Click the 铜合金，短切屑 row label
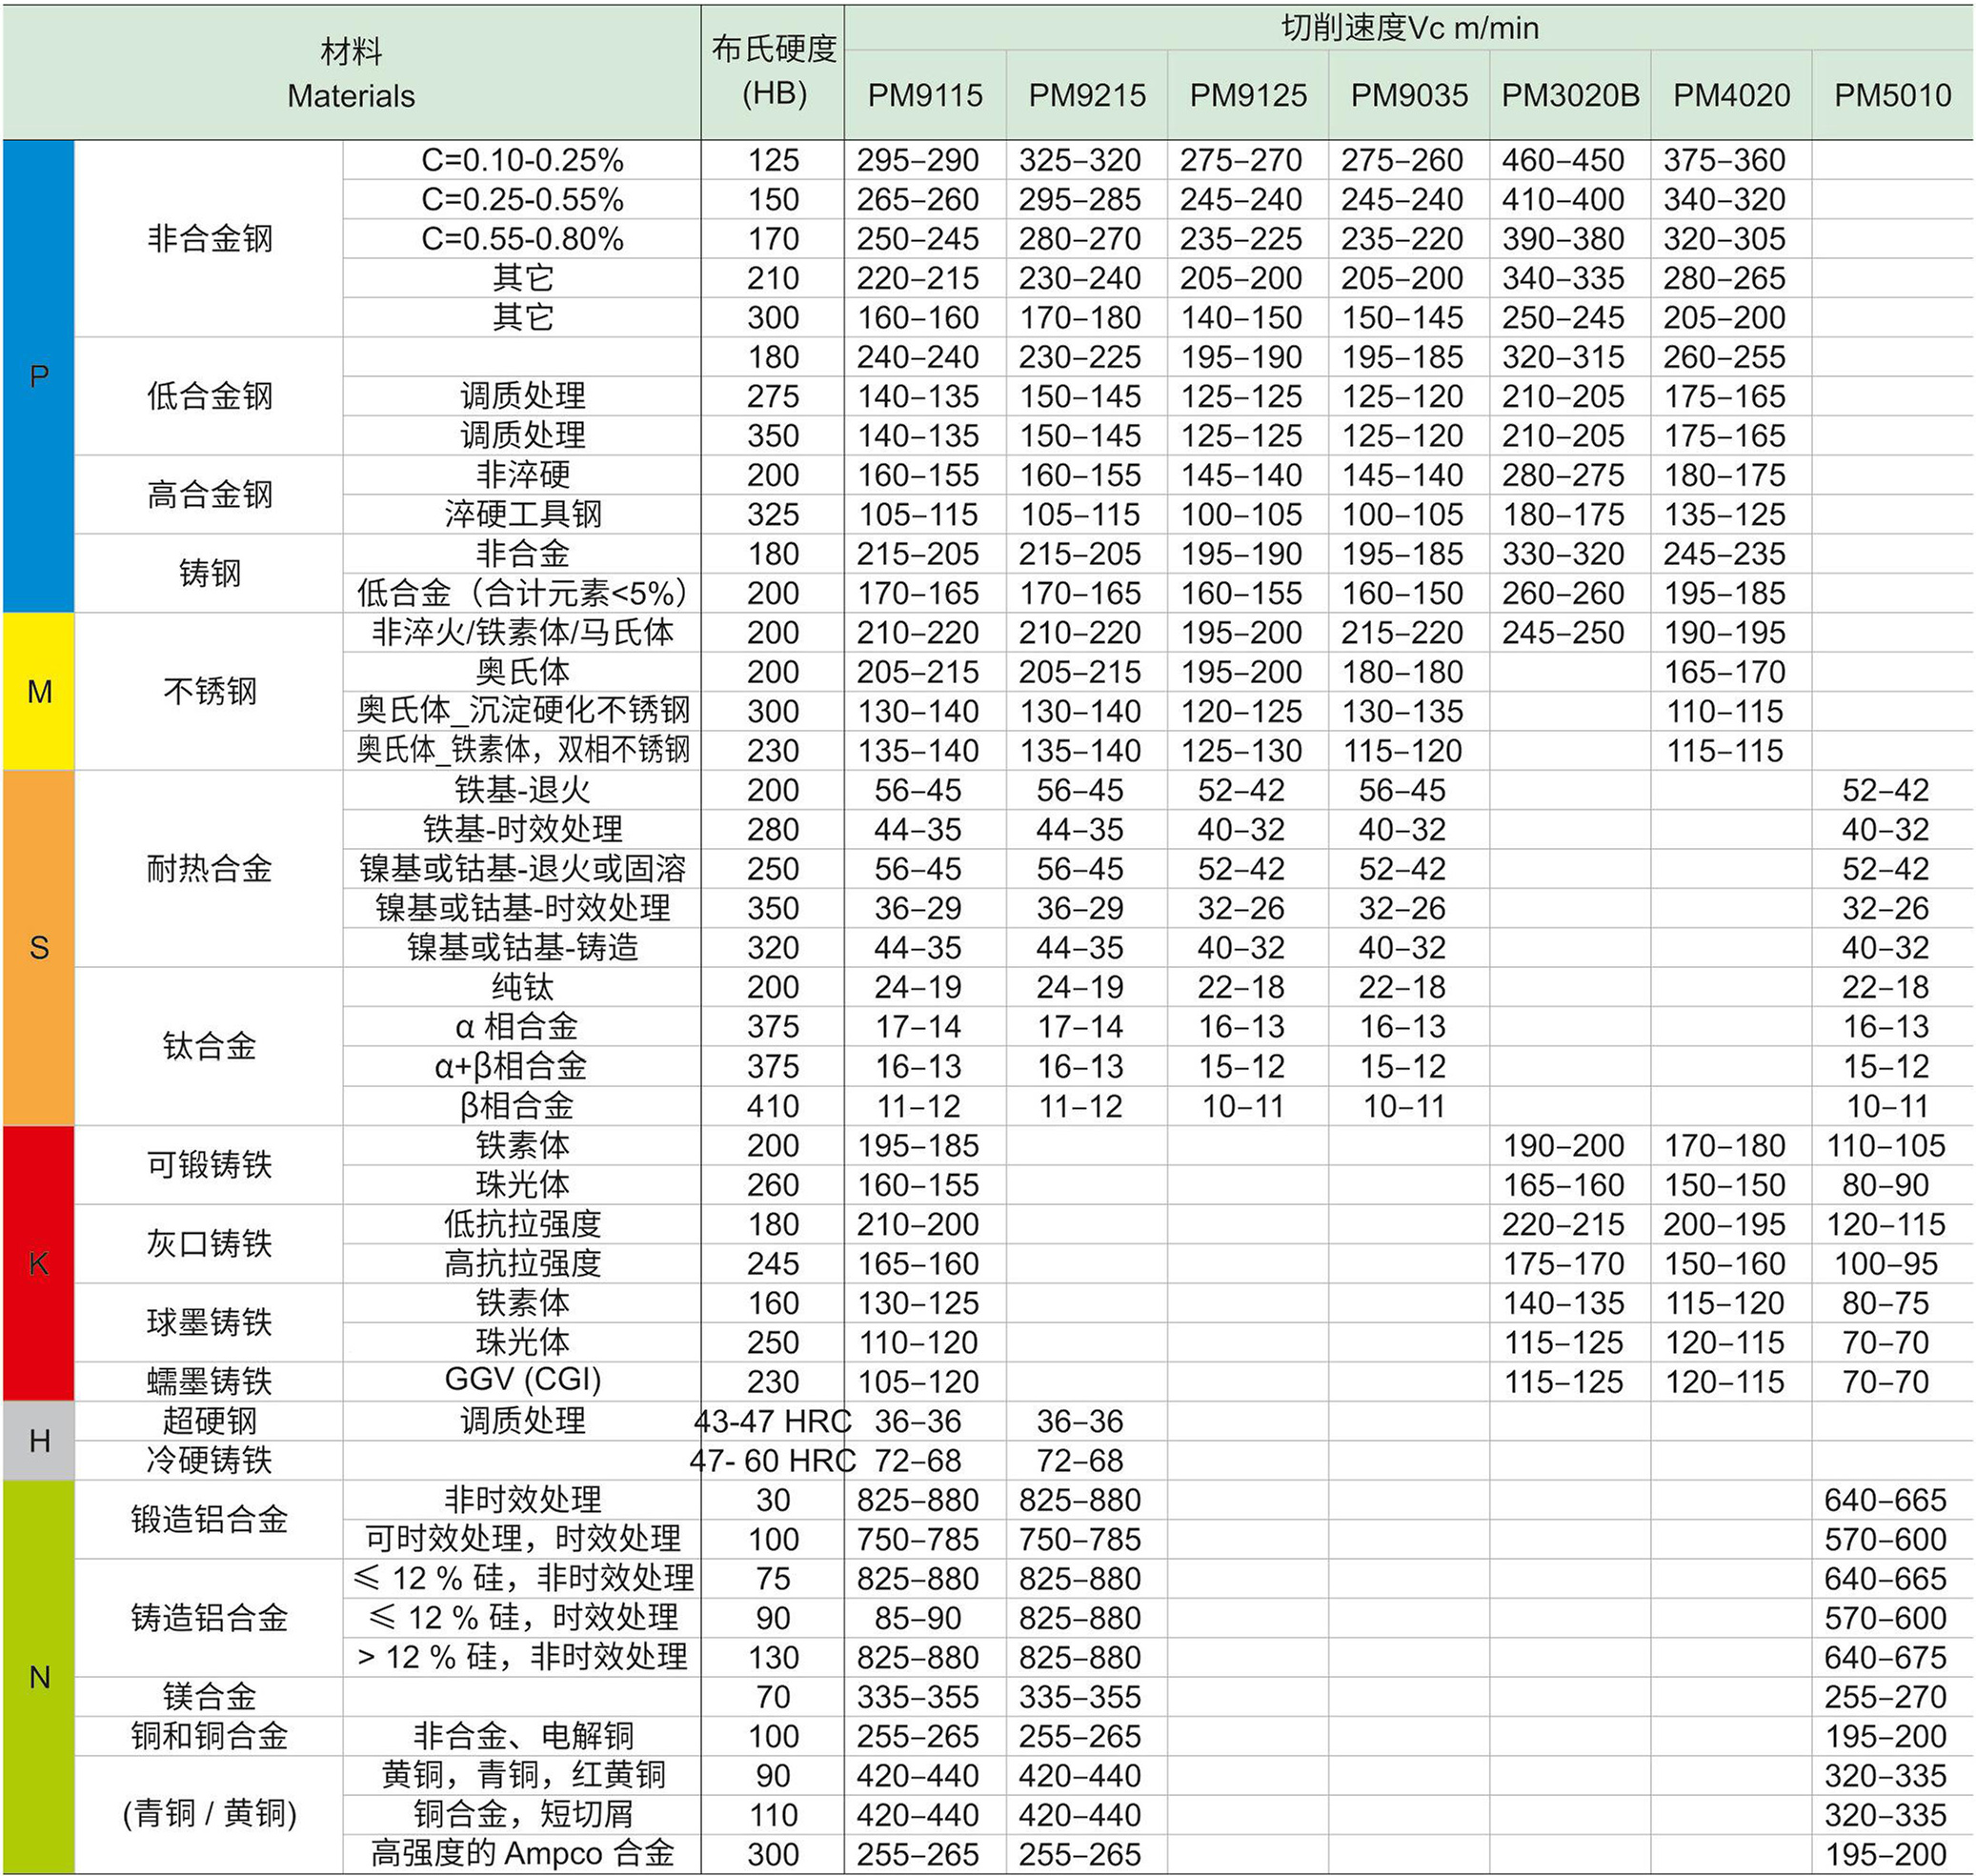This screenshot has width=1976, height=1876. click(522, 1813)
